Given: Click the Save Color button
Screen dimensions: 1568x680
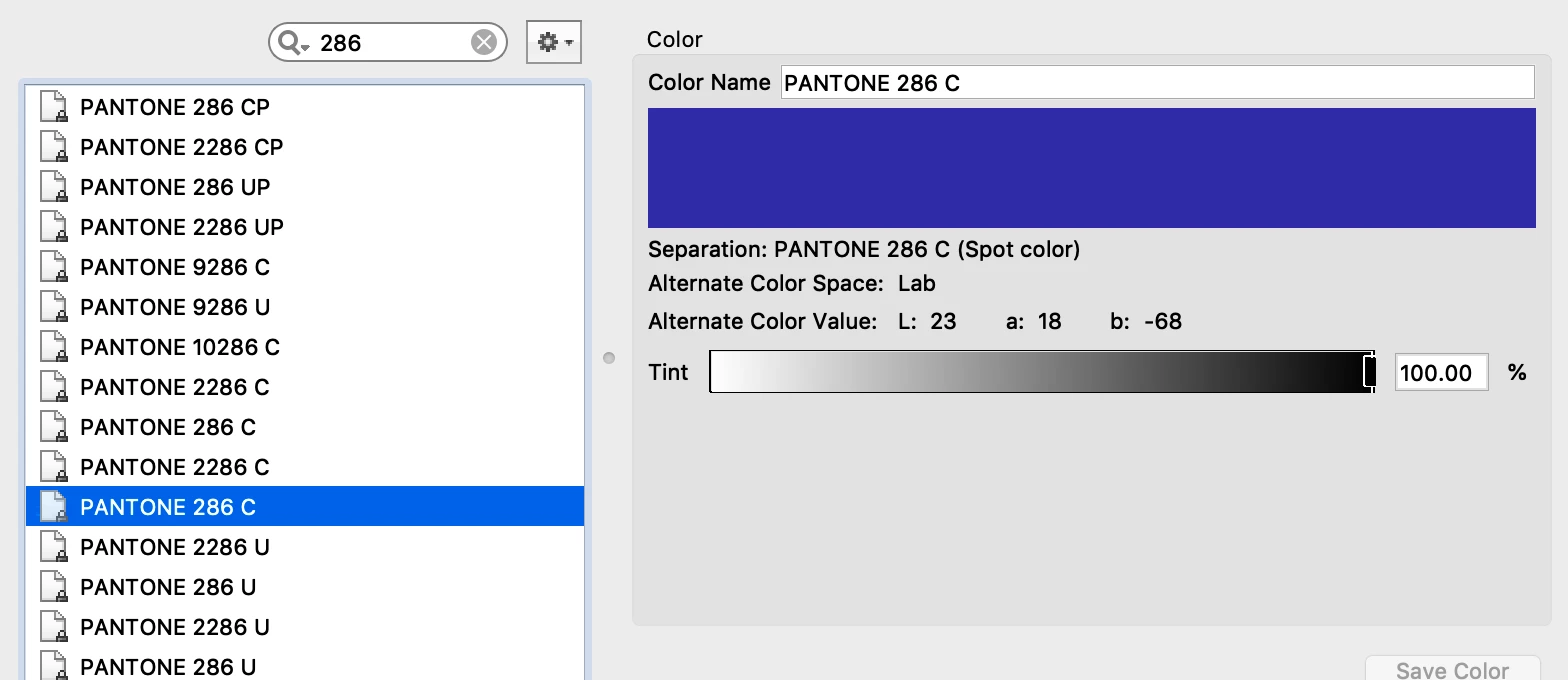Looking at the screenshot, I should coord(1452,669).
